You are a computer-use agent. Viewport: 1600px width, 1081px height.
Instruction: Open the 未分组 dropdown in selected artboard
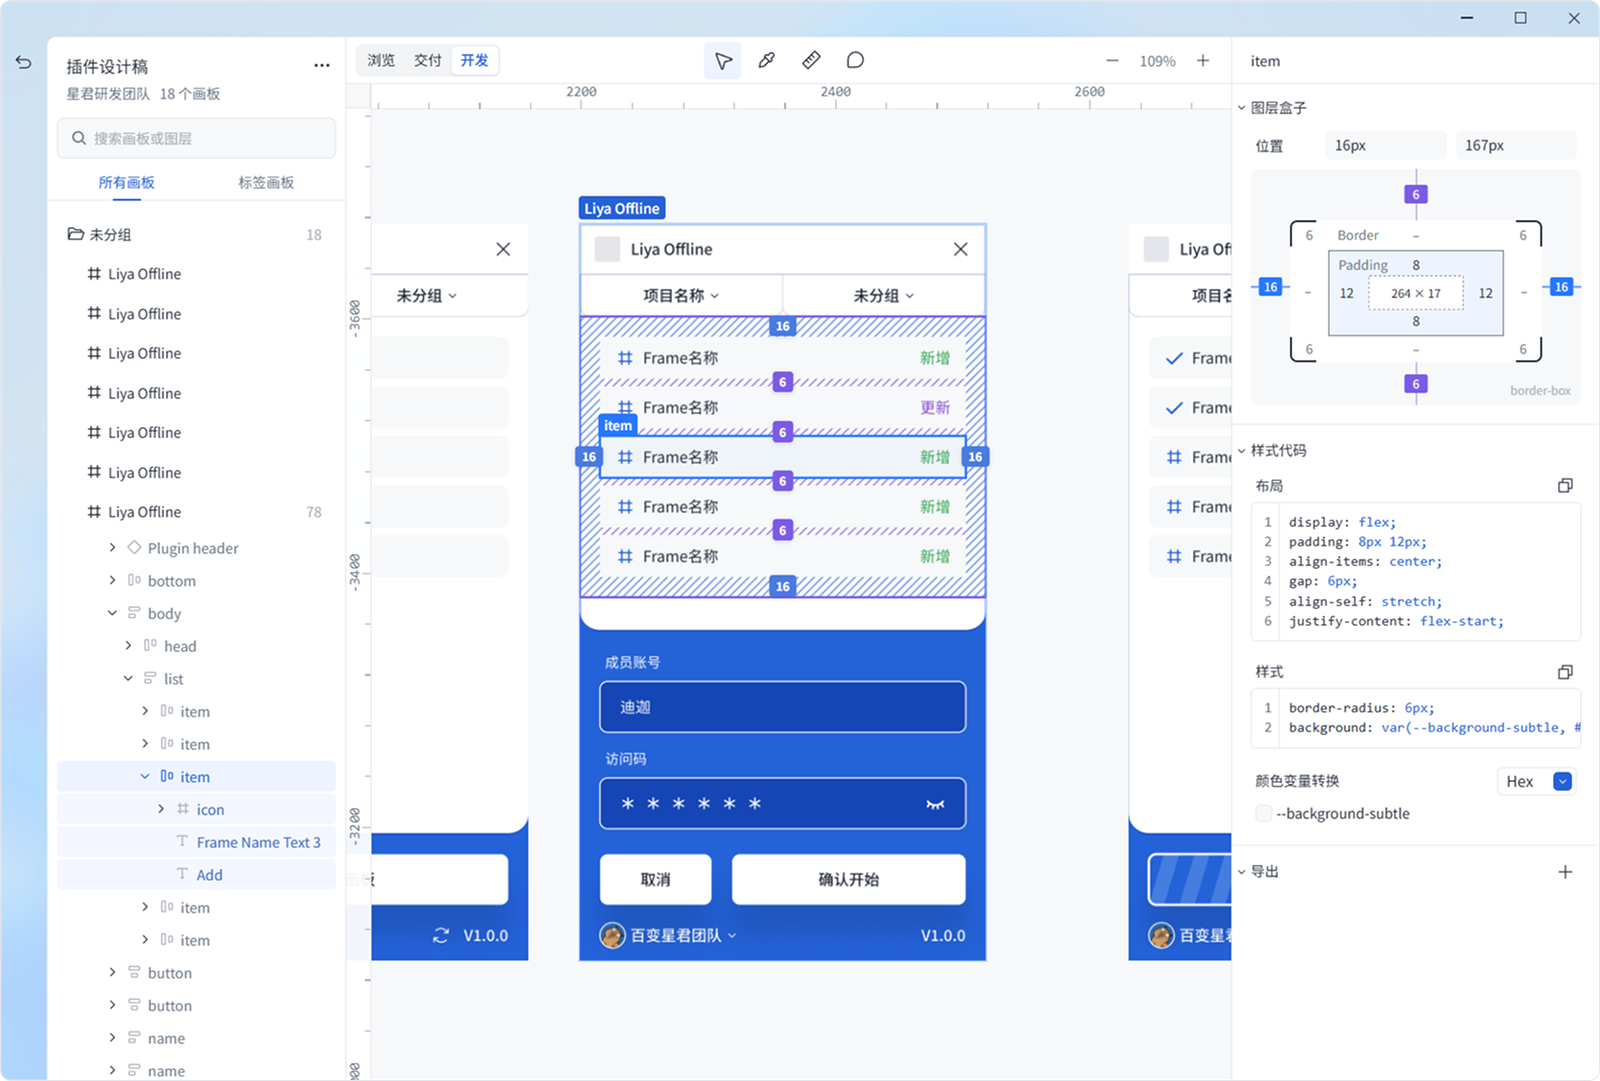tap(884, 296)
